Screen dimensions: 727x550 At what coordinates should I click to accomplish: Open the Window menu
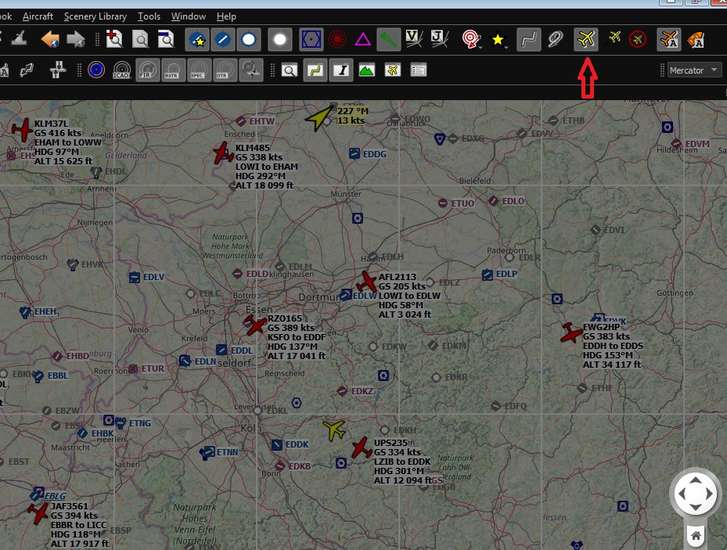188,16
